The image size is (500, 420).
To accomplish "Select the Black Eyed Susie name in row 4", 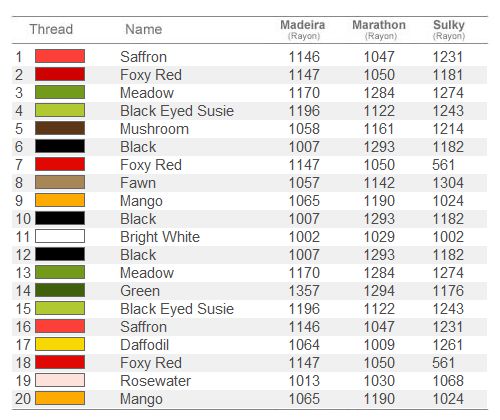I will pyautogui.click(x=177, y=111).
